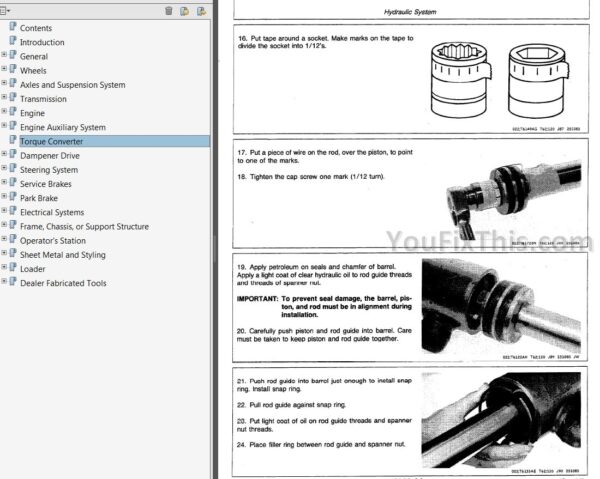Click the bookmark icon beside Park Brake
Viewport: 600px width, 479px height.
(x=13, y=198)
